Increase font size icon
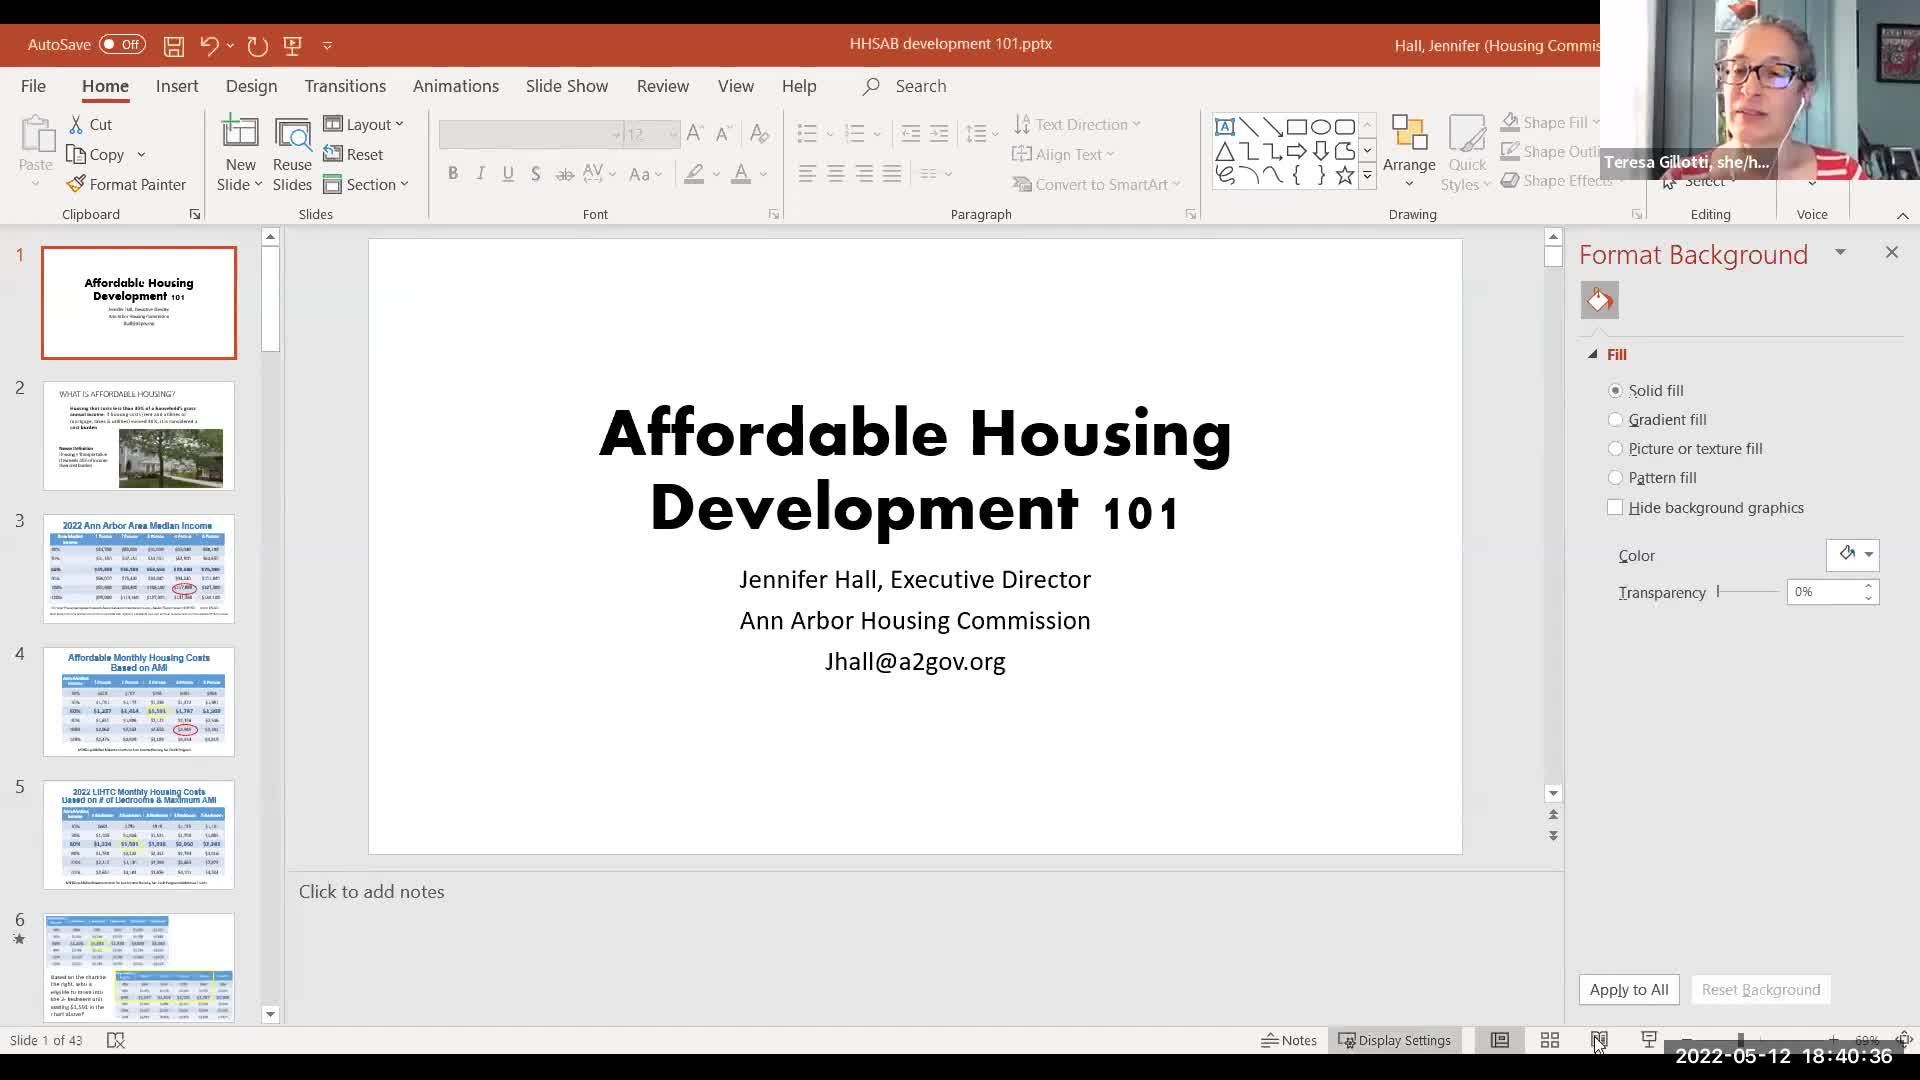 tap(695, 133)
